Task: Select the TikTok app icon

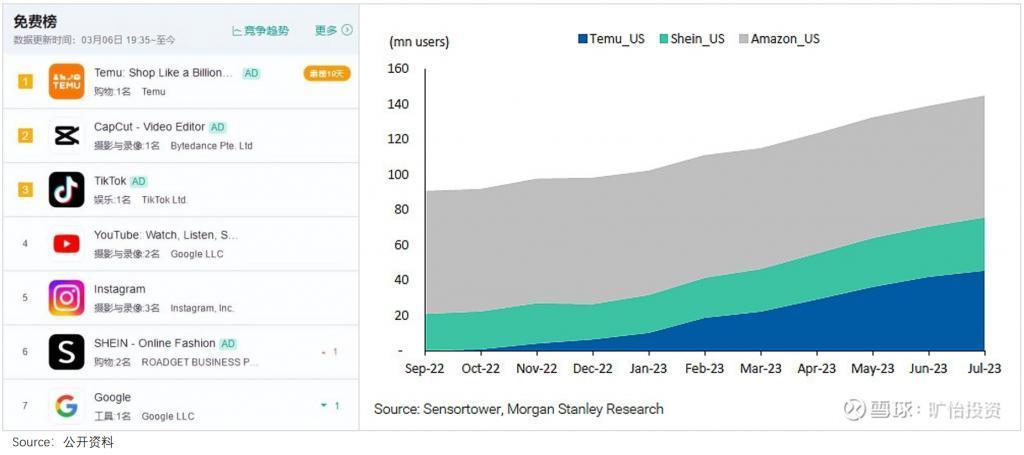Action: tap(67, 189)
